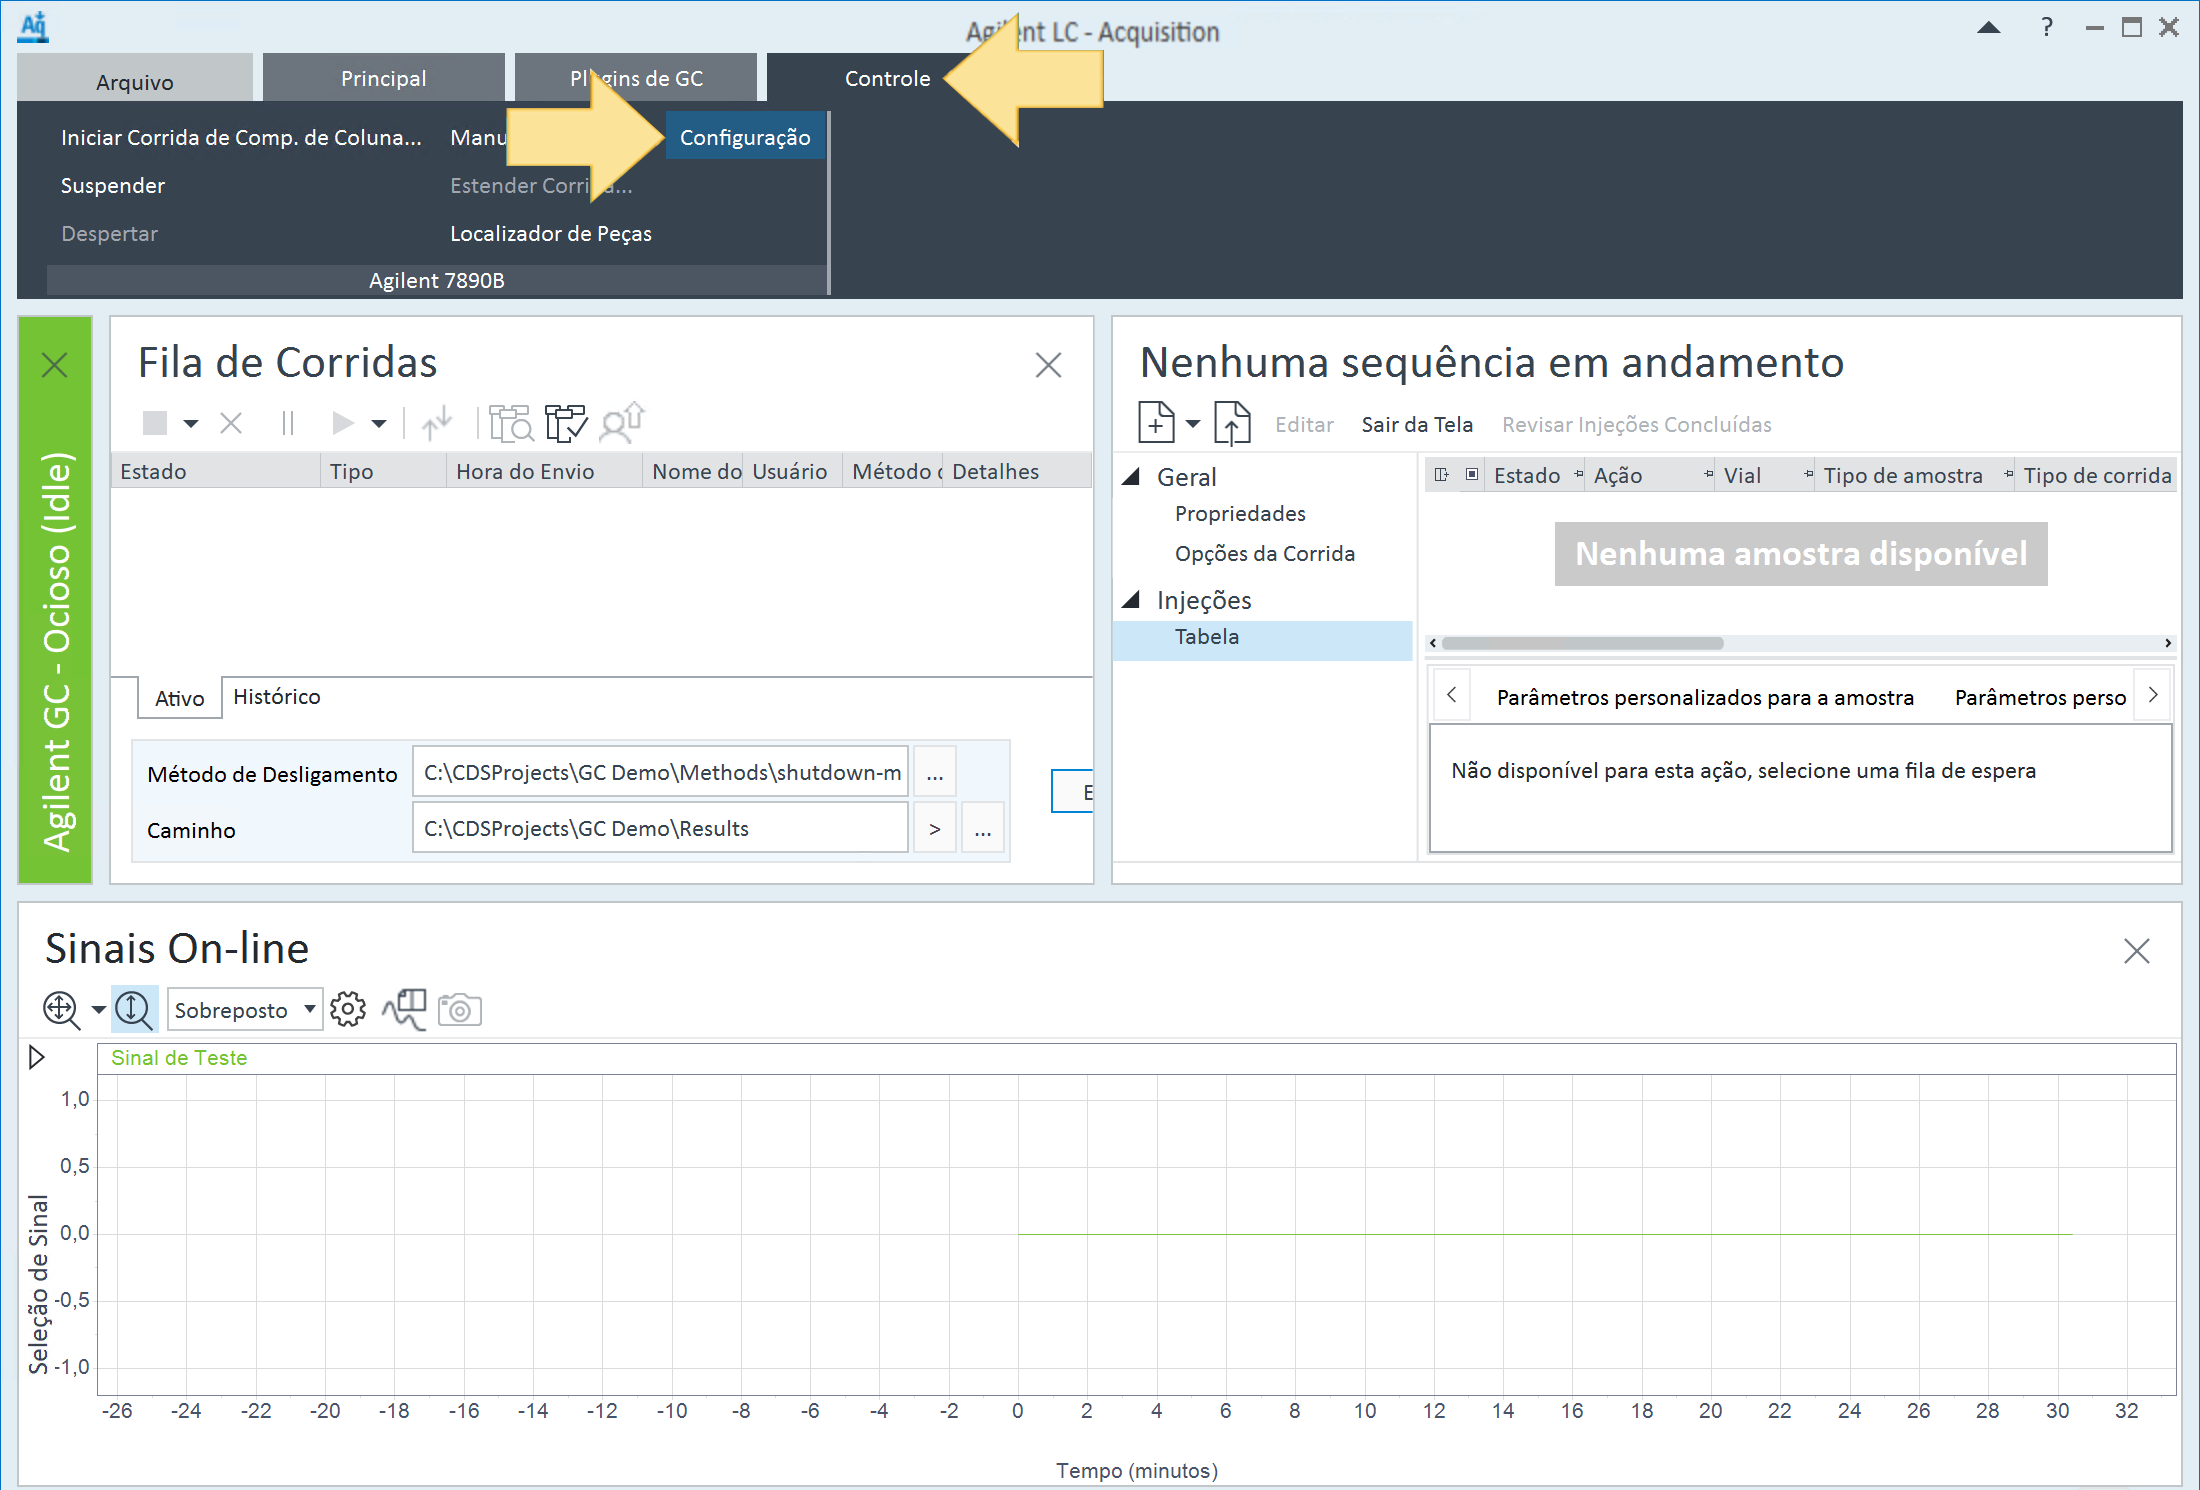Select Opções da Corrida in the tree
The image size is (2200, 1490).
[x=1265, y=553]
